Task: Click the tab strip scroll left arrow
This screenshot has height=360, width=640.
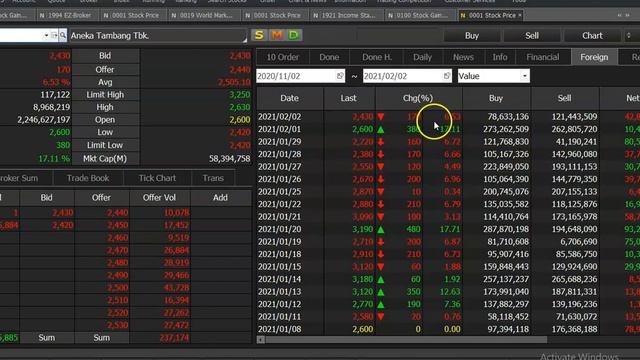Action: coord(620,15)
